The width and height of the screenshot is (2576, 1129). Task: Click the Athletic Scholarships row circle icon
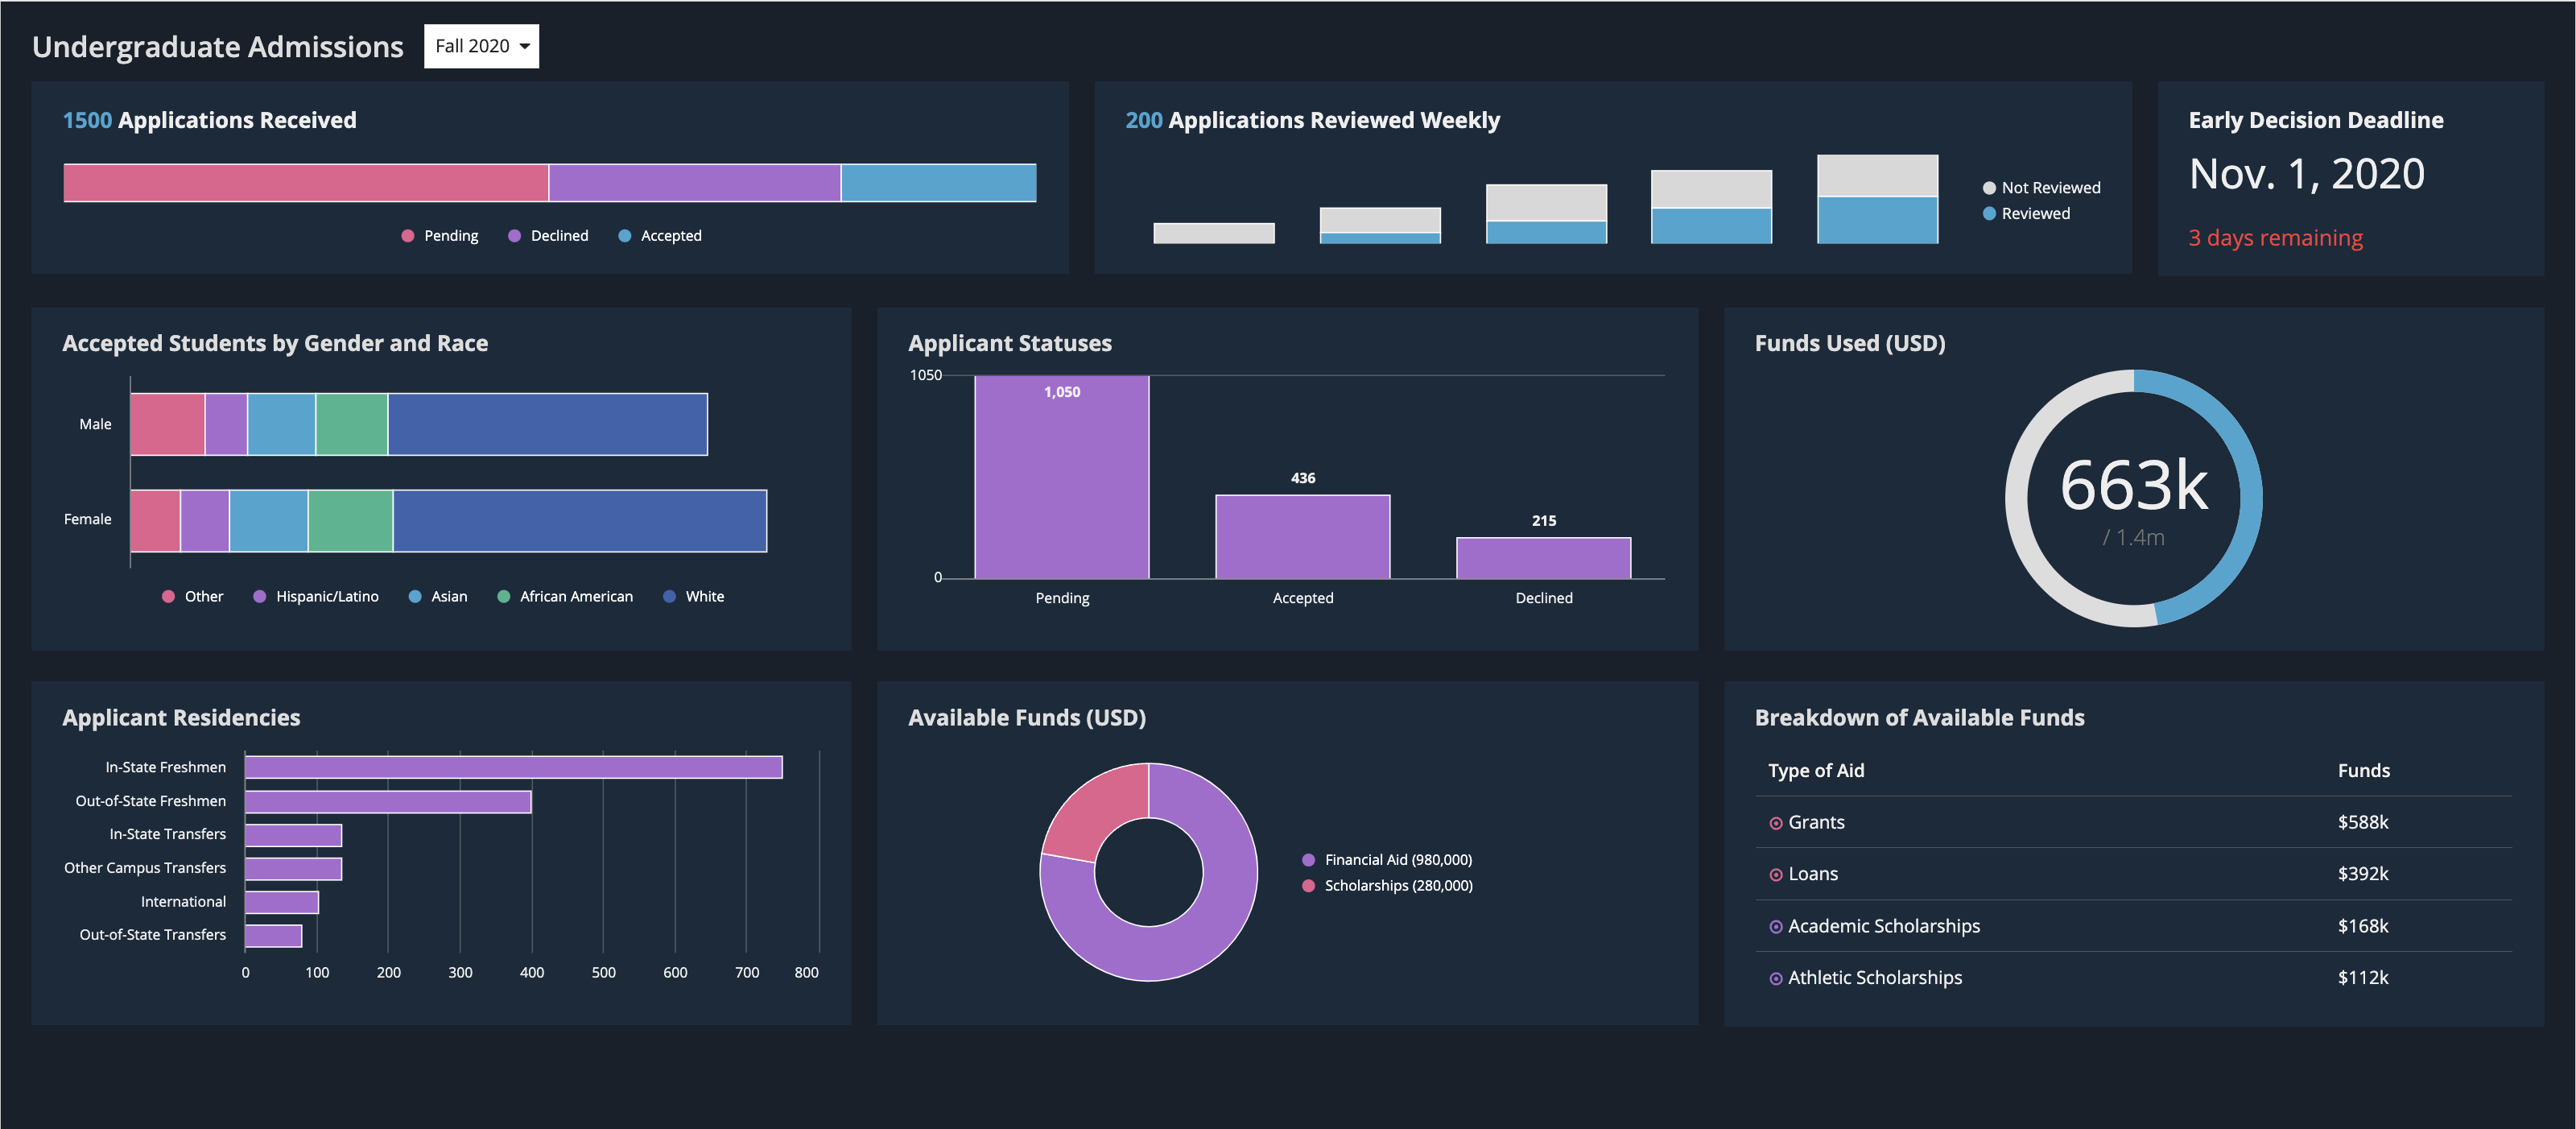(x=1776, y=979)
